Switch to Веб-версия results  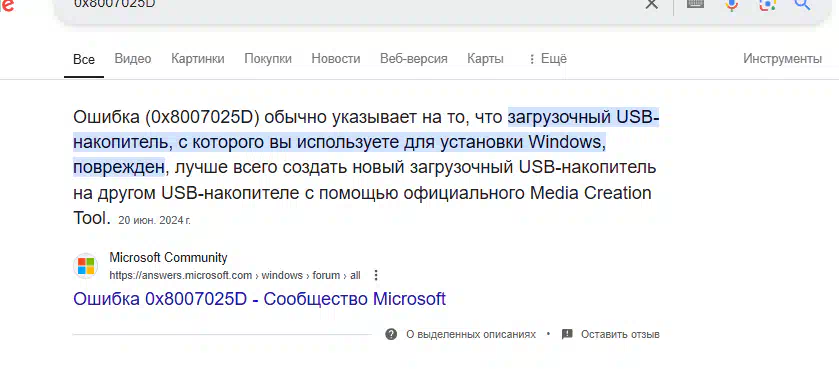[414, 58]
